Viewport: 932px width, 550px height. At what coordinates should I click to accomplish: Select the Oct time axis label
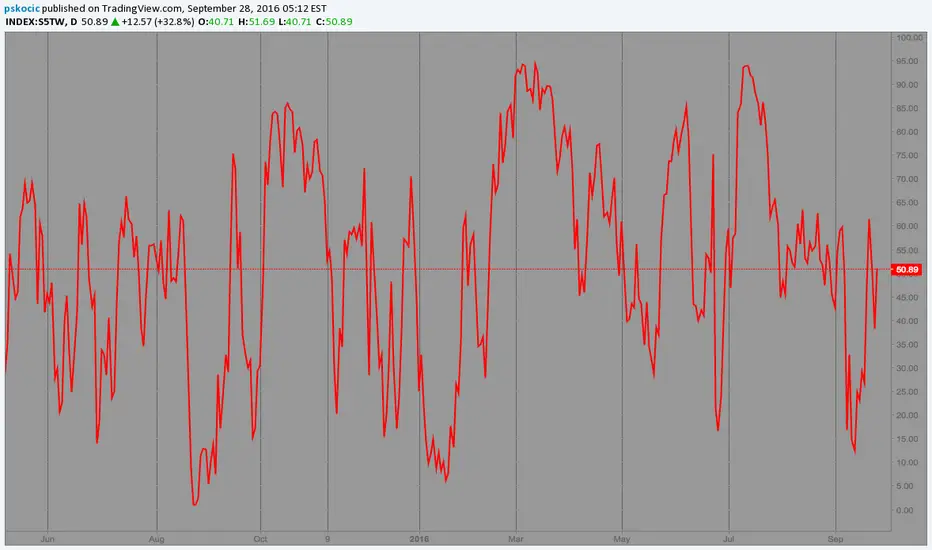(260, 539)
